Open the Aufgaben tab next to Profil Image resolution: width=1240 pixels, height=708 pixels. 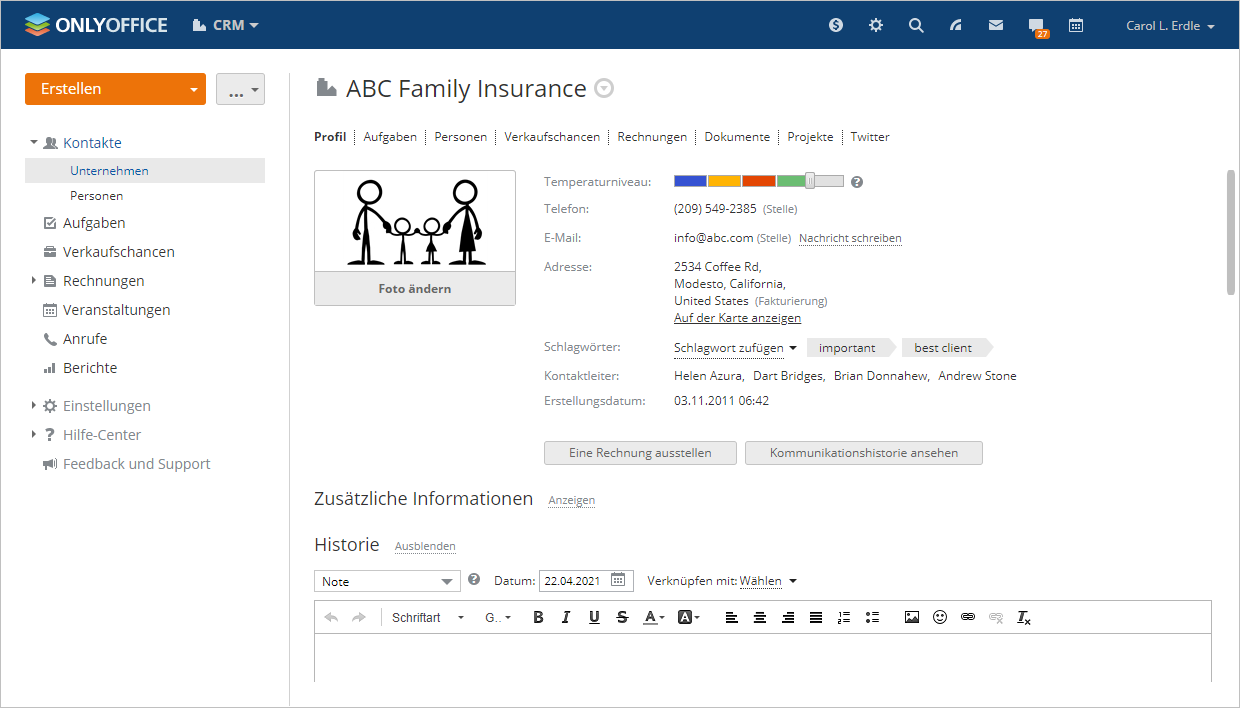(x=390, y=137)
